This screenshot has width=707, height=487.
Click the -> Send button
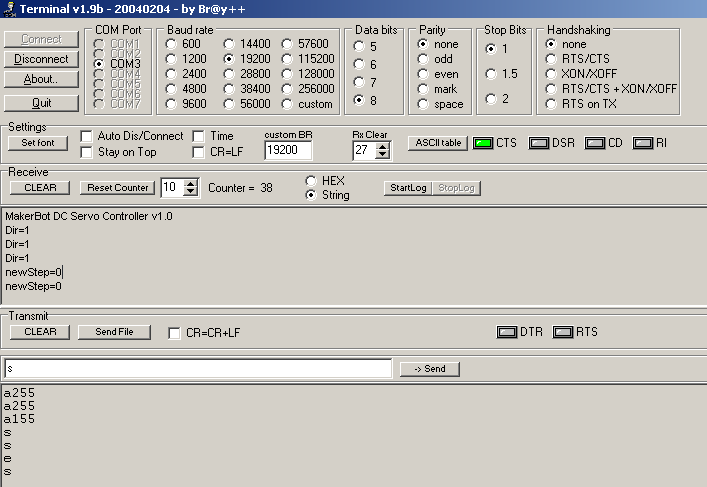point(429,369)
